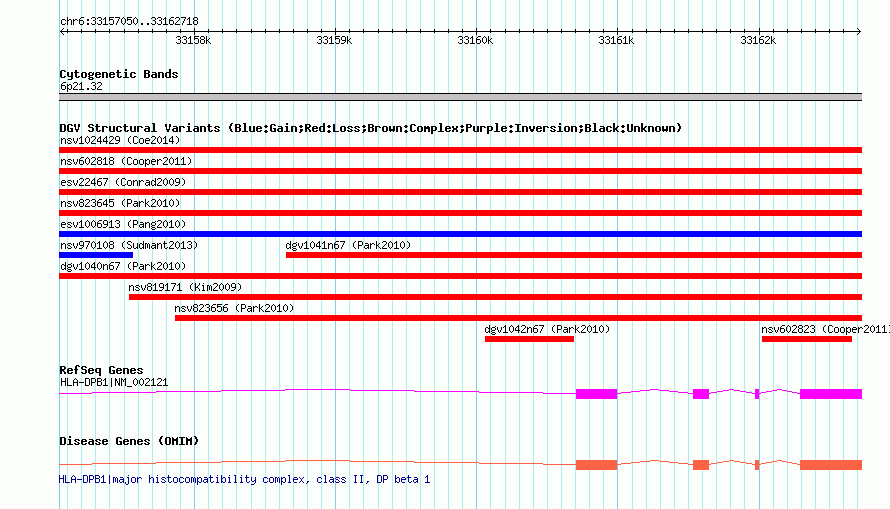The height and width of the screenshot is (509, 890).
Task: Select the blue esv1006913 (Pang2010) gain bar
Action: pyautogui.click(x=460, y=234)
